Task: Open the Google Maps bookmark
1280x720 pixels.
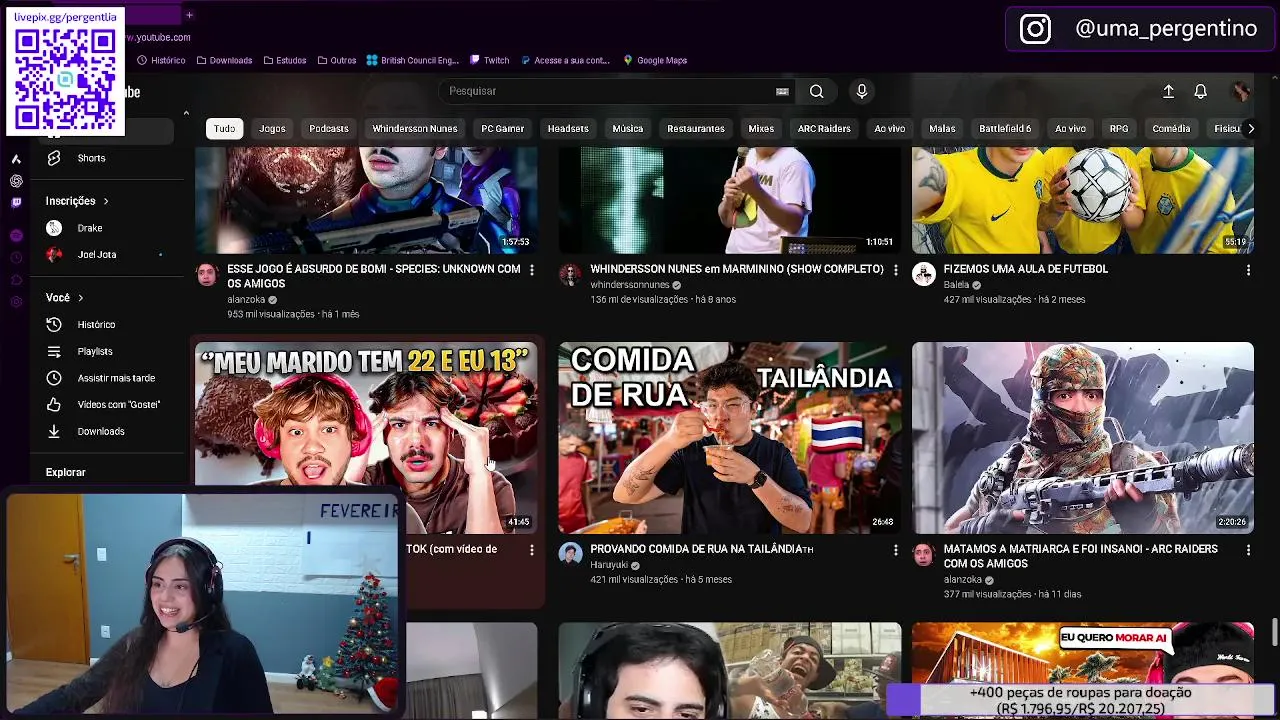Action: (x=655, y=60)
